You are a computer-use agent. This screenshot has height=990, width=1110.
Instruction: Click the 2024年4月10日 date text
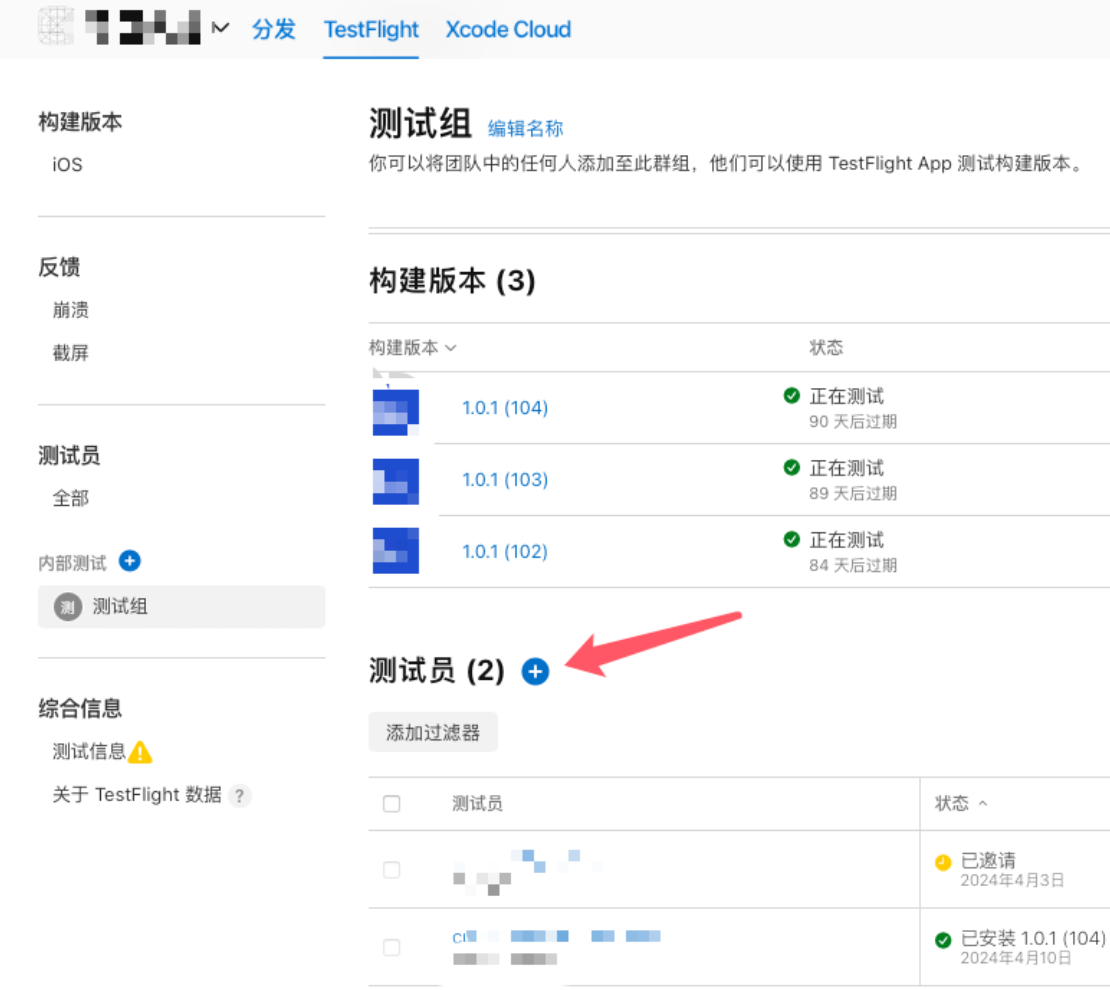point(1015,959)
